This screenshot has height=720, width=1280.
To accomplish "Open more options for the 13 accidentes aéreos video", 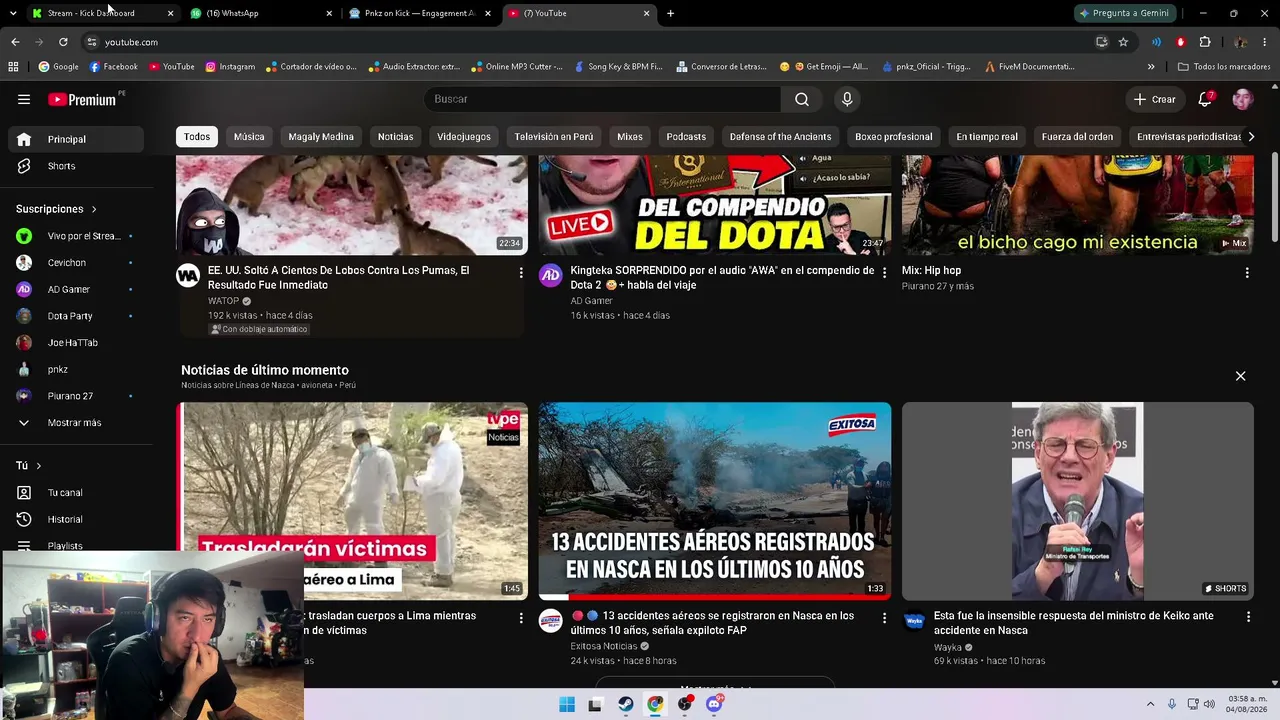I will [884, 618].
